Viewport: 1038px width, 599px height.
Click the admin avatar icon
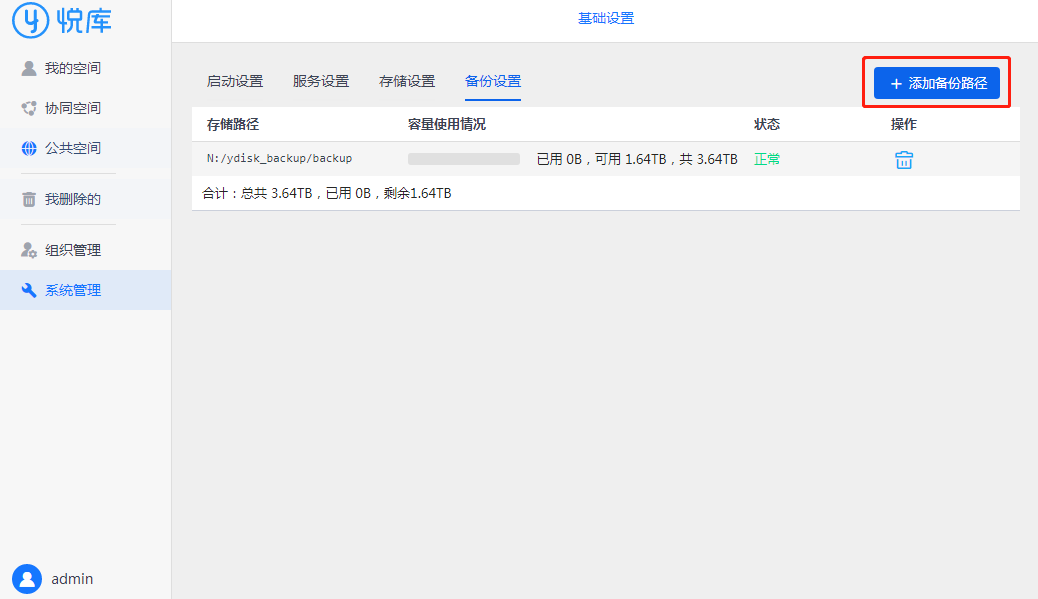27,579
